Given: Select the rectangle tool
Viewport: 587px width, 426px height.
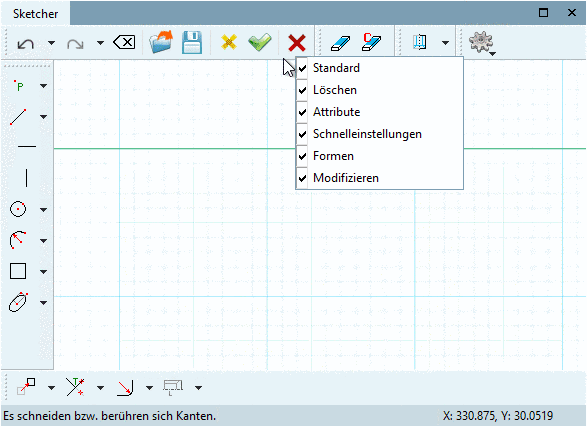Looking at the screenshot, I should click(x=18, y=271).
